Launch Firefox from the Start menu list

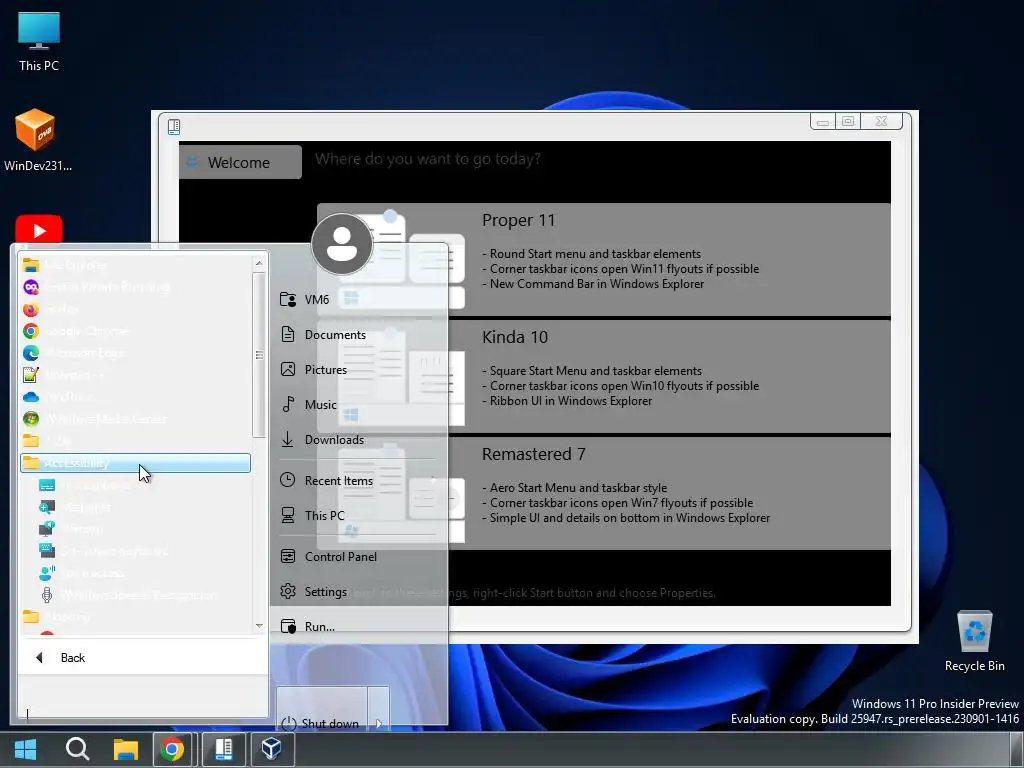pos(135,309)
